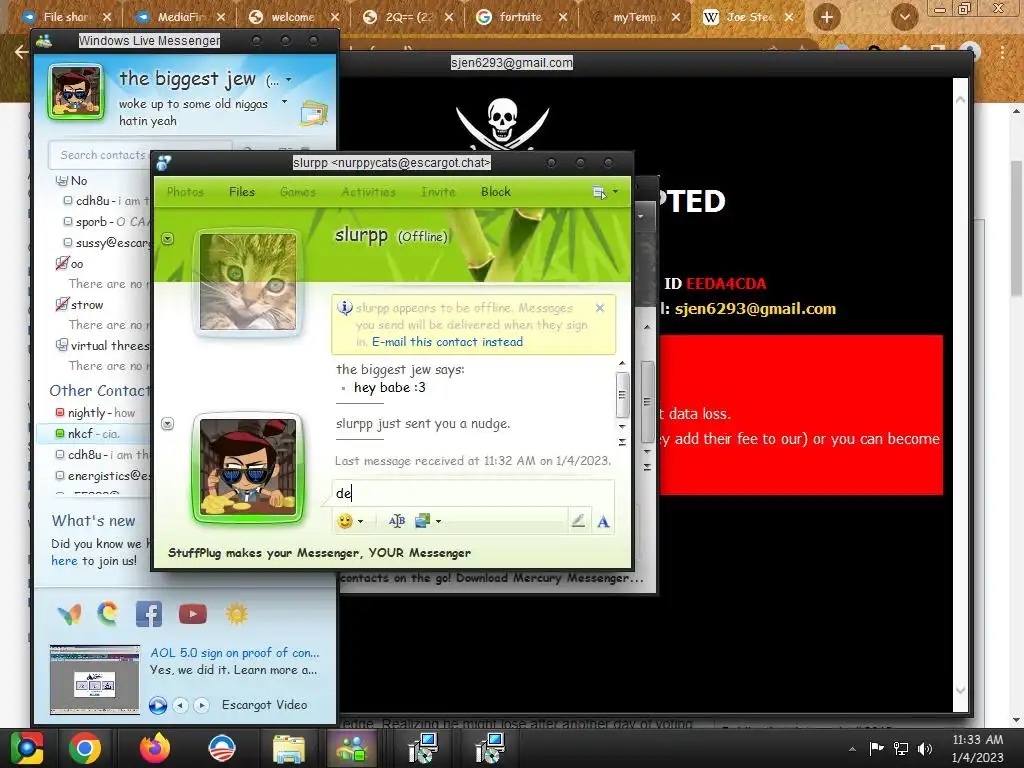Expand the 'strow' contact group

coord(62,304)
